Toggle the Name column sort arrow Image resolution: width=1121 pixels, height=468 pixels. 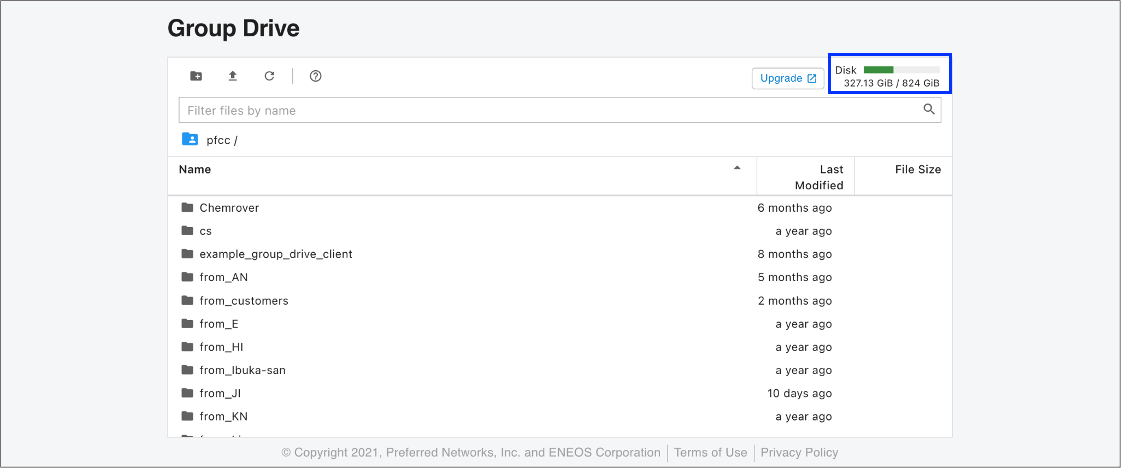click(737, 168)
